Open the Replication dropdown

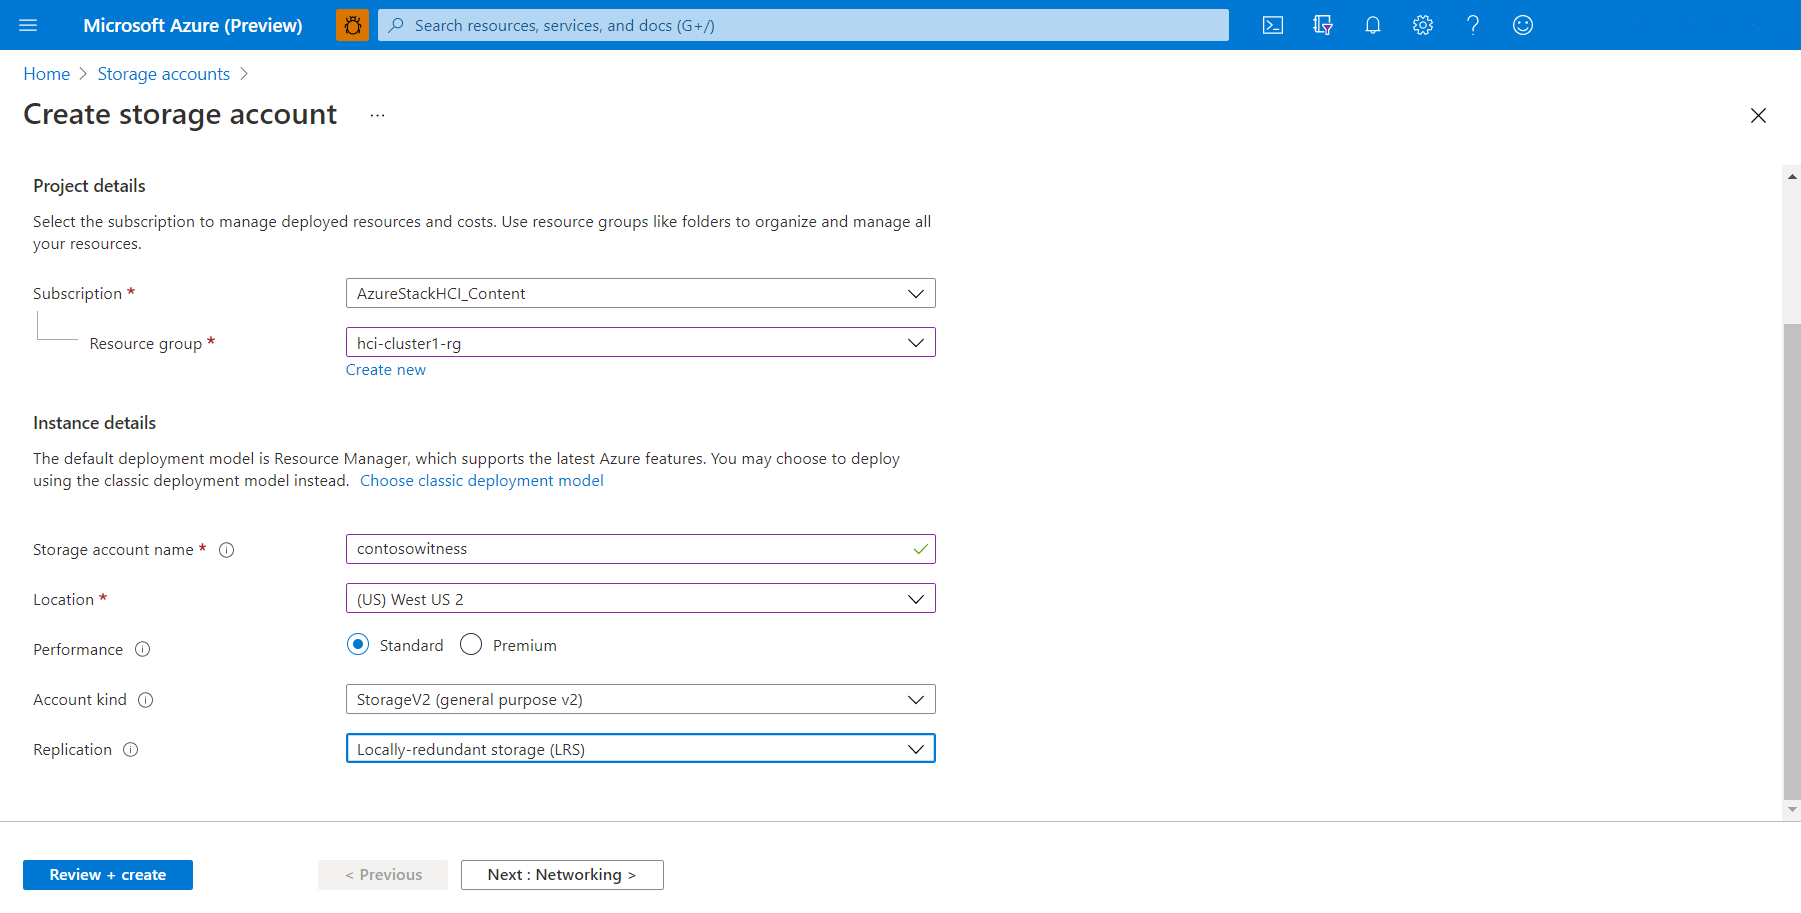[x=640, y=749]
